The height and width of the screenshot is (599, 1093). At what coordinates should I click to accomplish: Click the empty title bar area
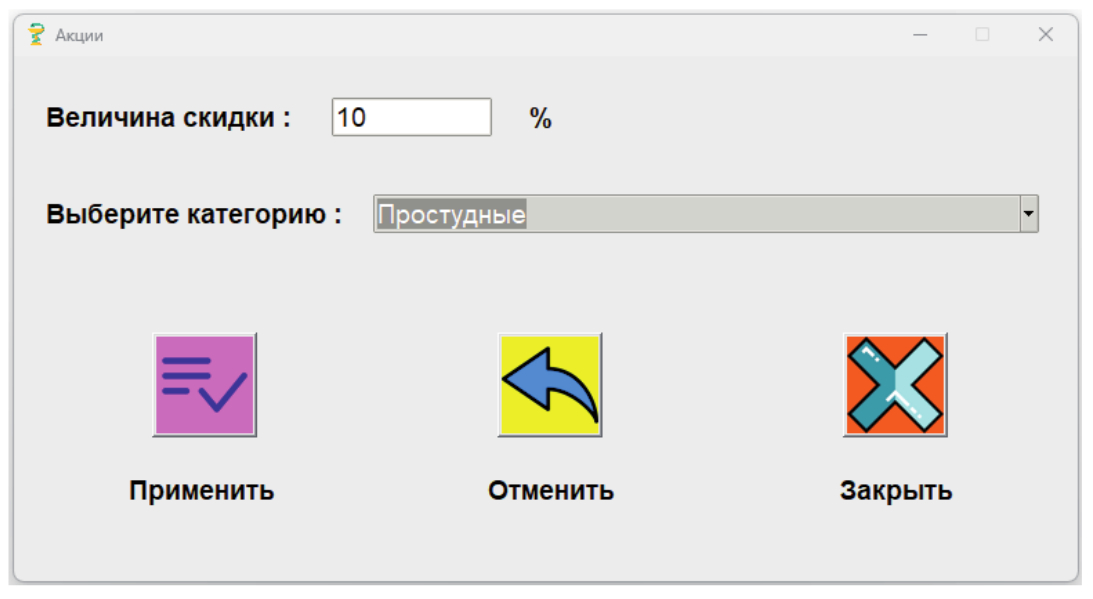[x=500, y=35]
